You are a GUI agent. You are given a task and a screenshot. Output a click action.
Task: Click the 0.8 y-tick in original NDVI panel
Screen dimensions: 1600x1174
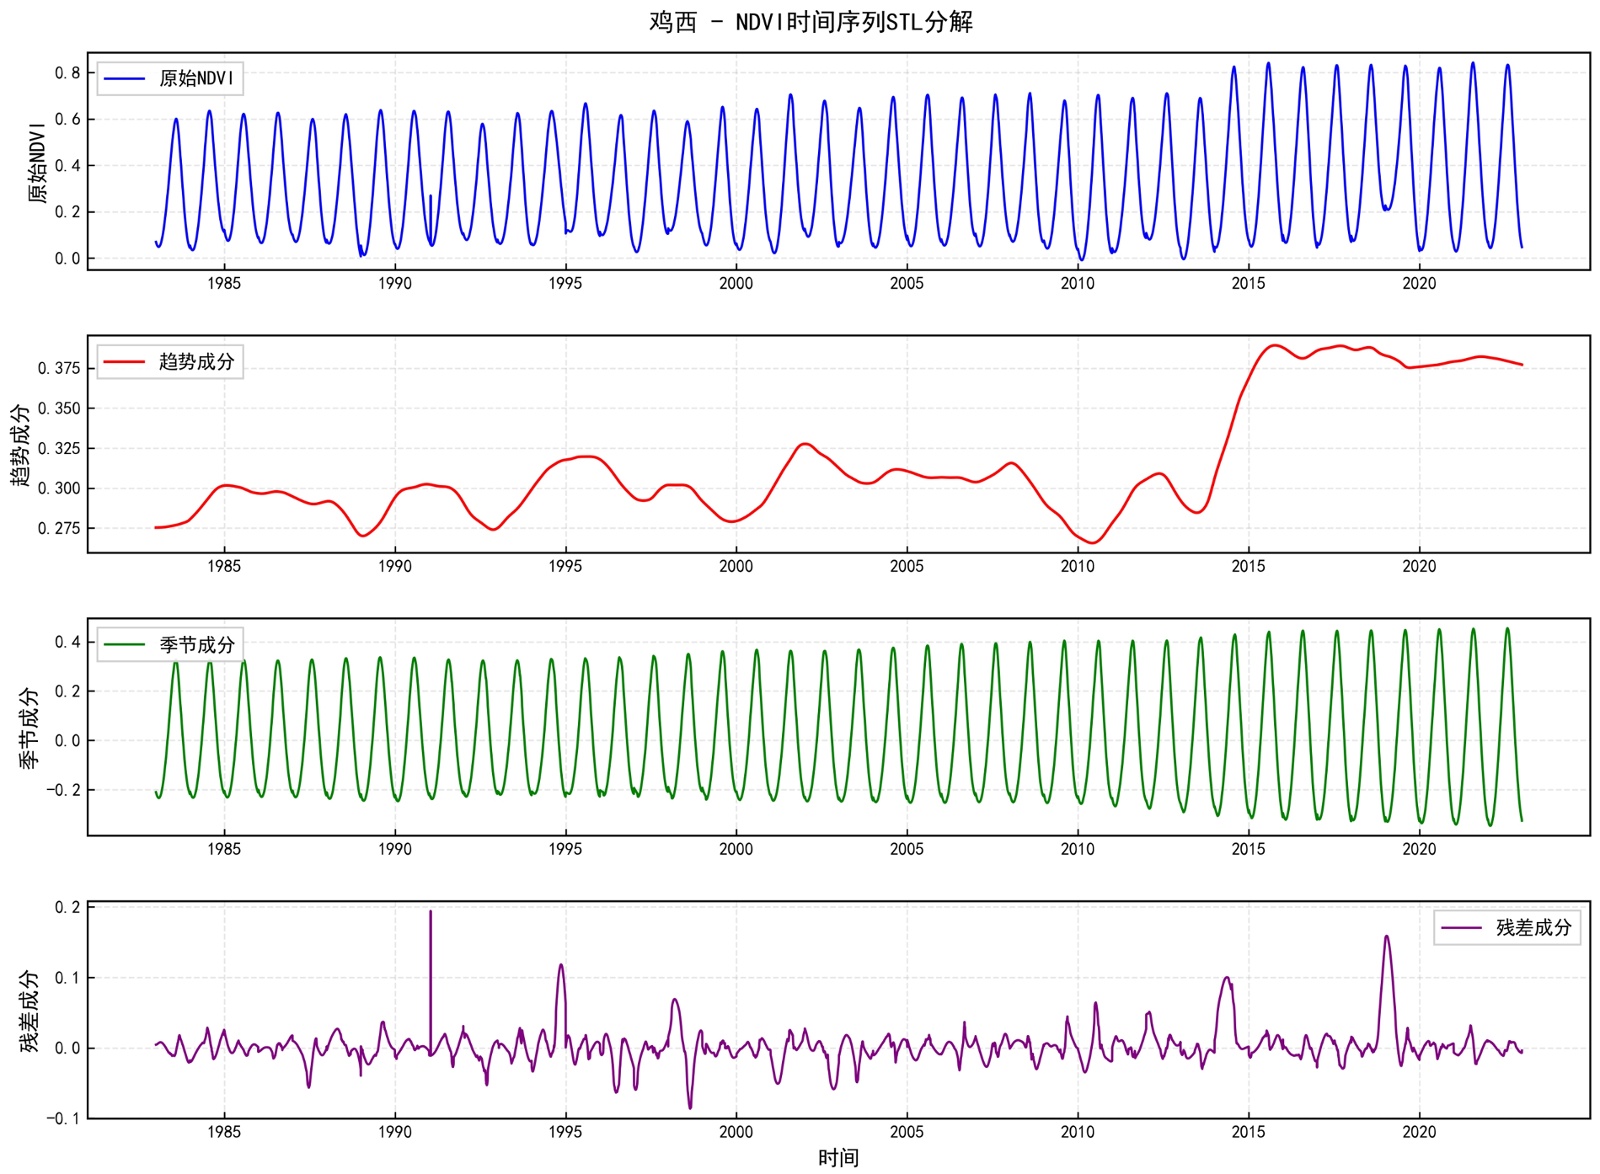coord(67,73)
